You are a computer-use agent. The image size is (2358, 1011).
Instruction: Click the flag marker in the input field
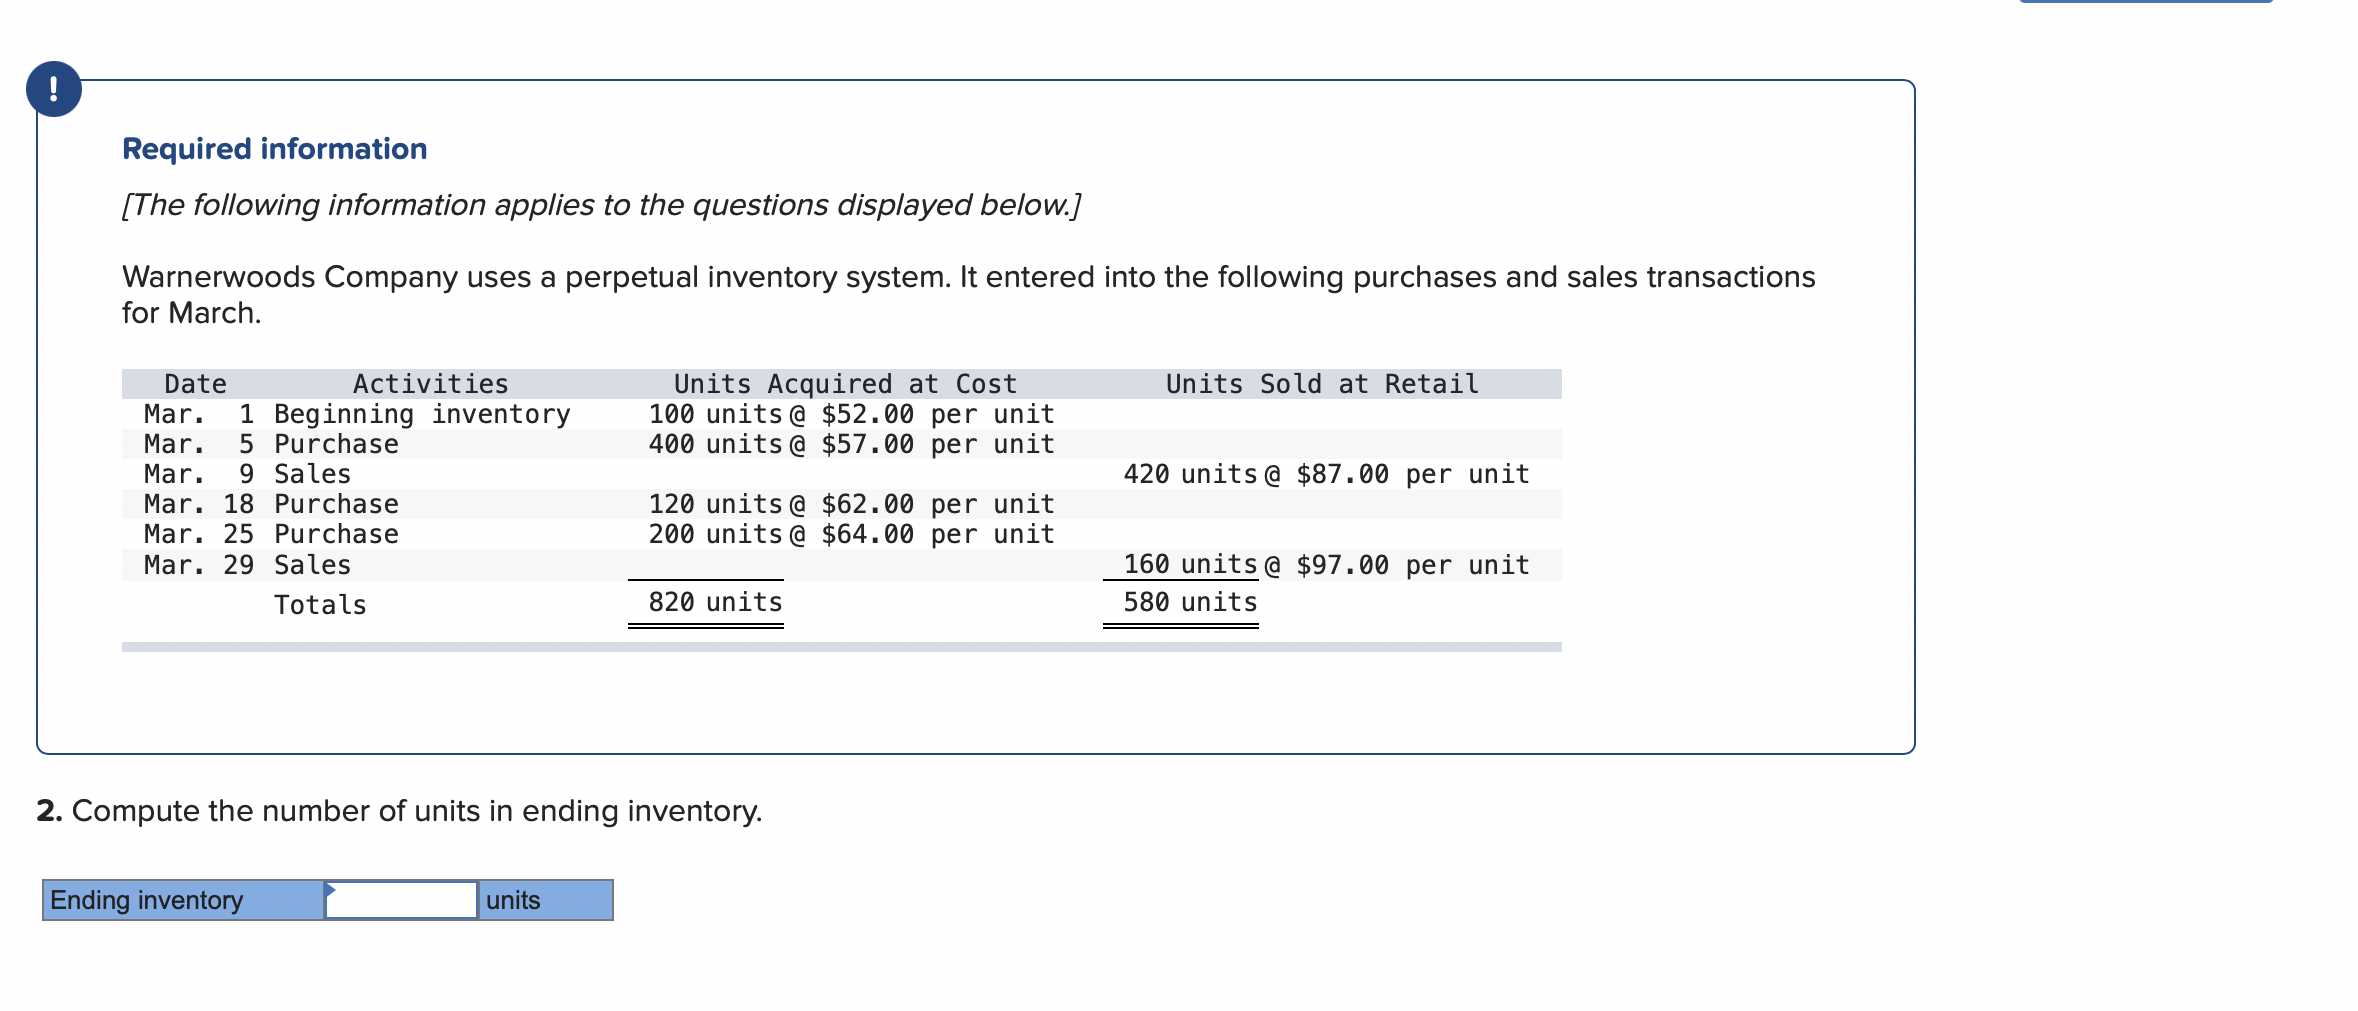pyautogui.click(x=332, y=889)
